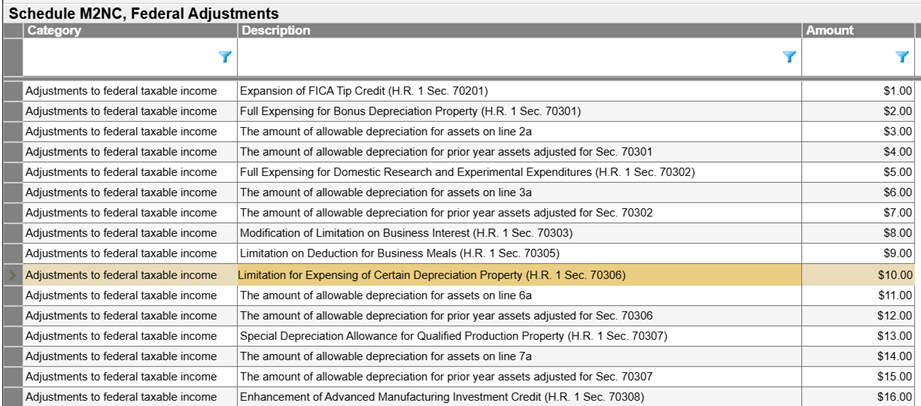
Task: Sort by the Category column header
Action: click(x=130, y=31)
